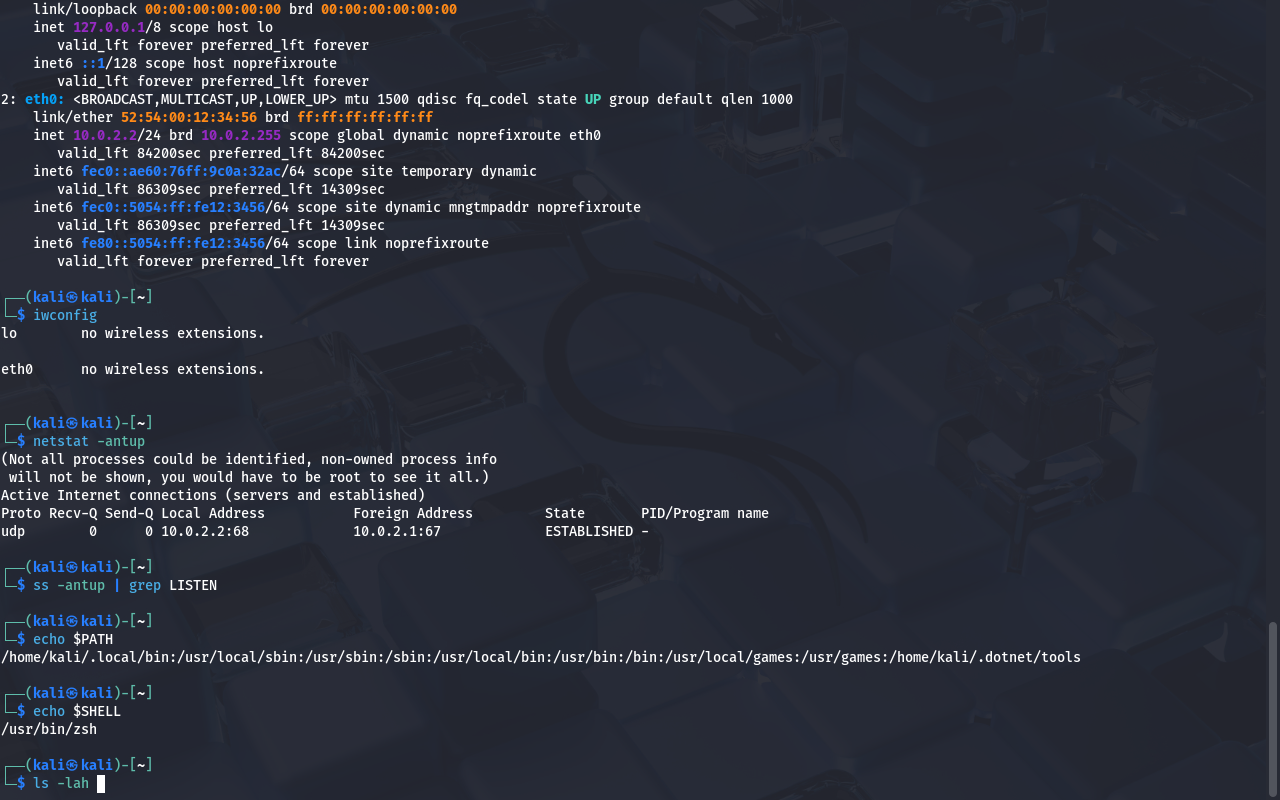
Task: Click the terminal scrollbar thumb
Action: click(1273, 707)
